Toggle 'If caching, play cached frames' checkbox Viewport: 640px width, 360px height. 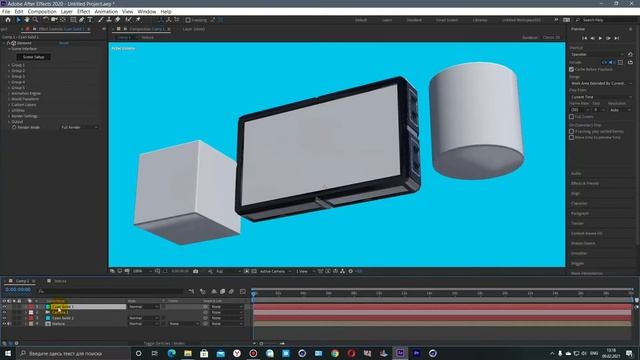coord(571,131)
